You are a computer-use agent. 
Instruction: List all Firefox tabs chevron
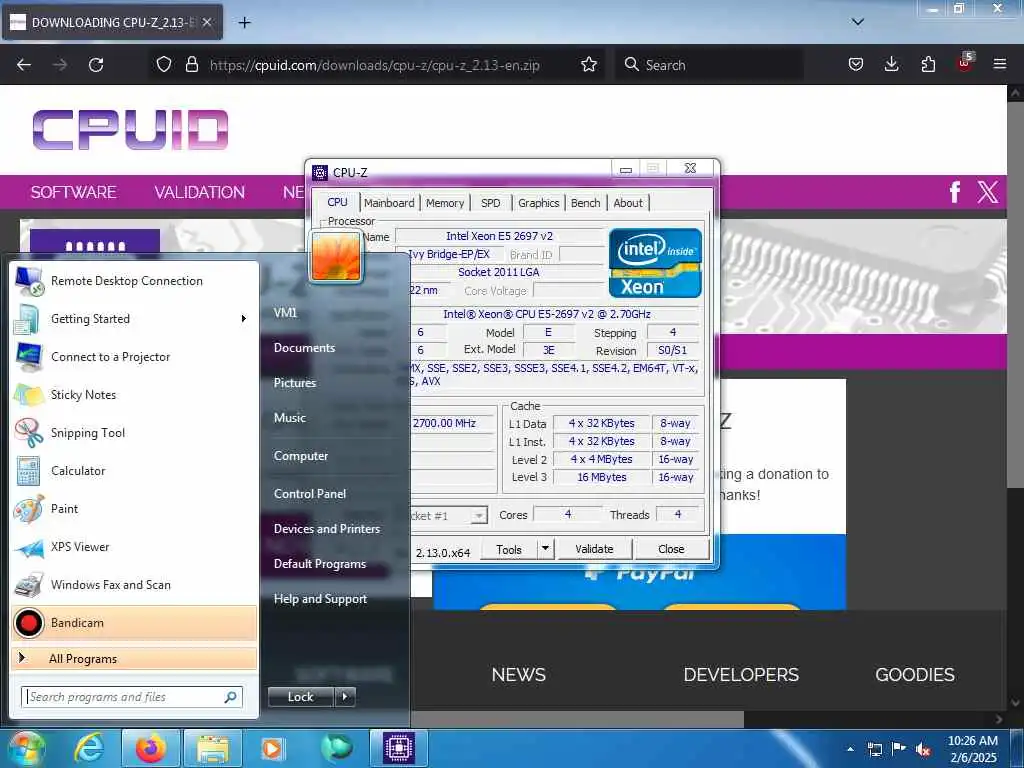click(858, 22)
